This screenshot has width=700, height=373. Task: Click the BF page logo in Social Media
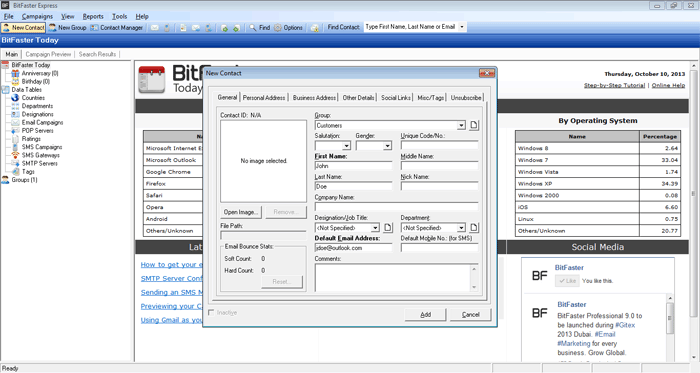(x=539, y=276)
